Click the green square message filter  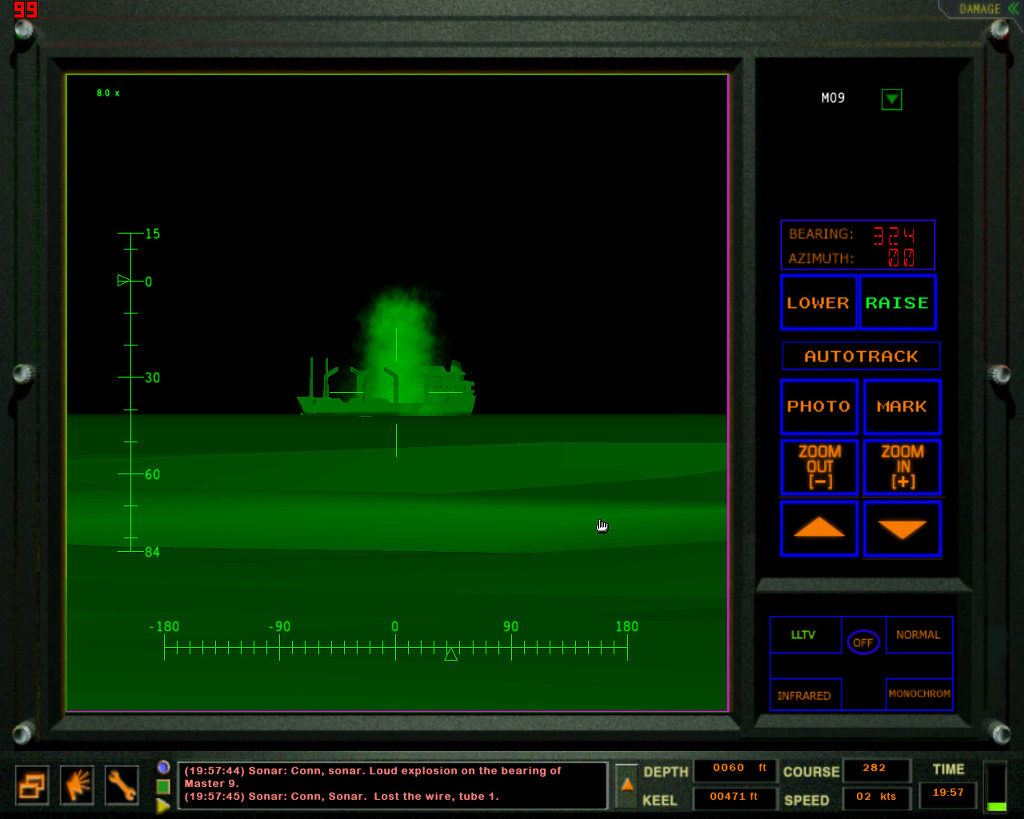click(x=163, y=787)
